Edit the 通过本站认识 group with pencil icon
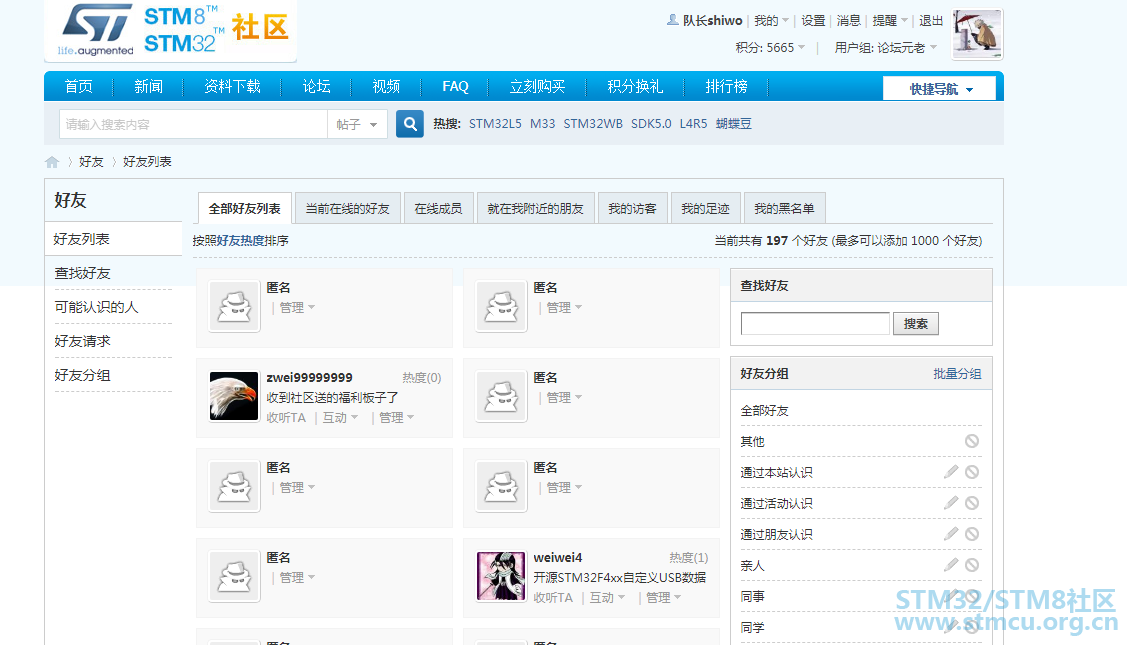1127x645 pixels. [951, 472]
